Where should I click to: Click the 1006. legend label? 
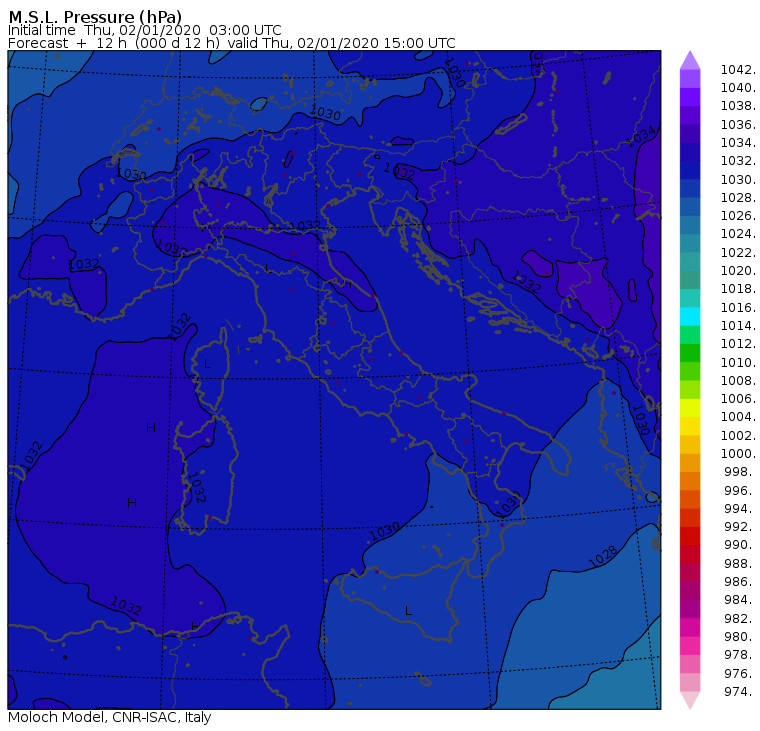pyautogui.click(x=738, y=398)
